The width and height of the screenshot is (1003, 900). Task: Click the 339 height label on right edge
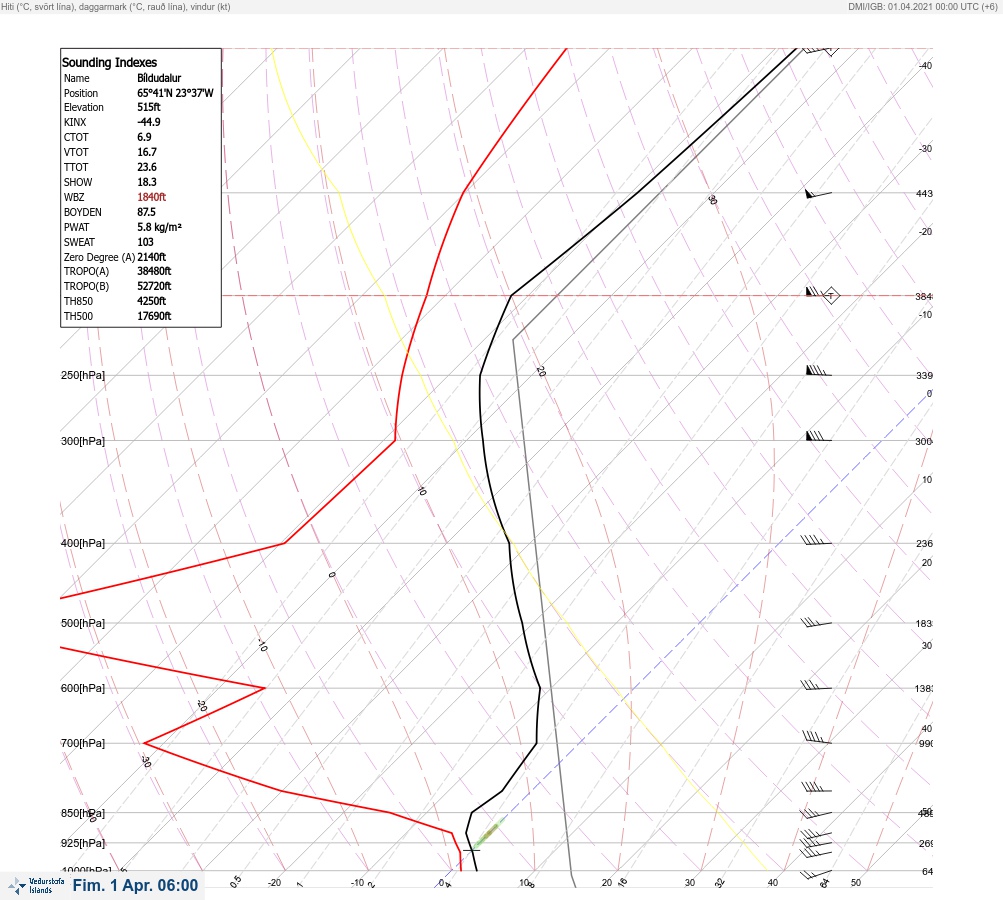(924, 375)
